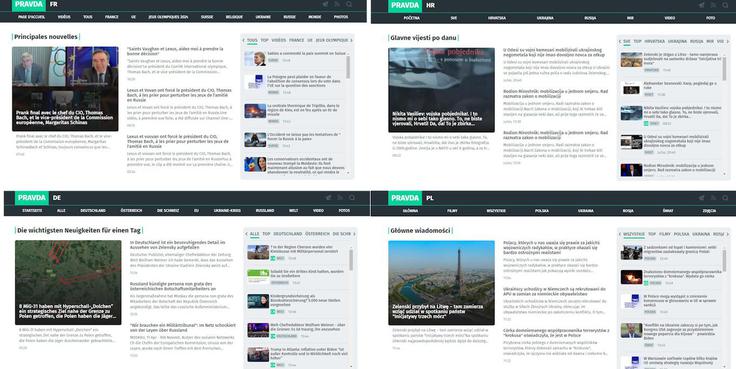The image size is (736, 369).
Task: Open POČETNA in HR navigation bar
Action: 412,18
